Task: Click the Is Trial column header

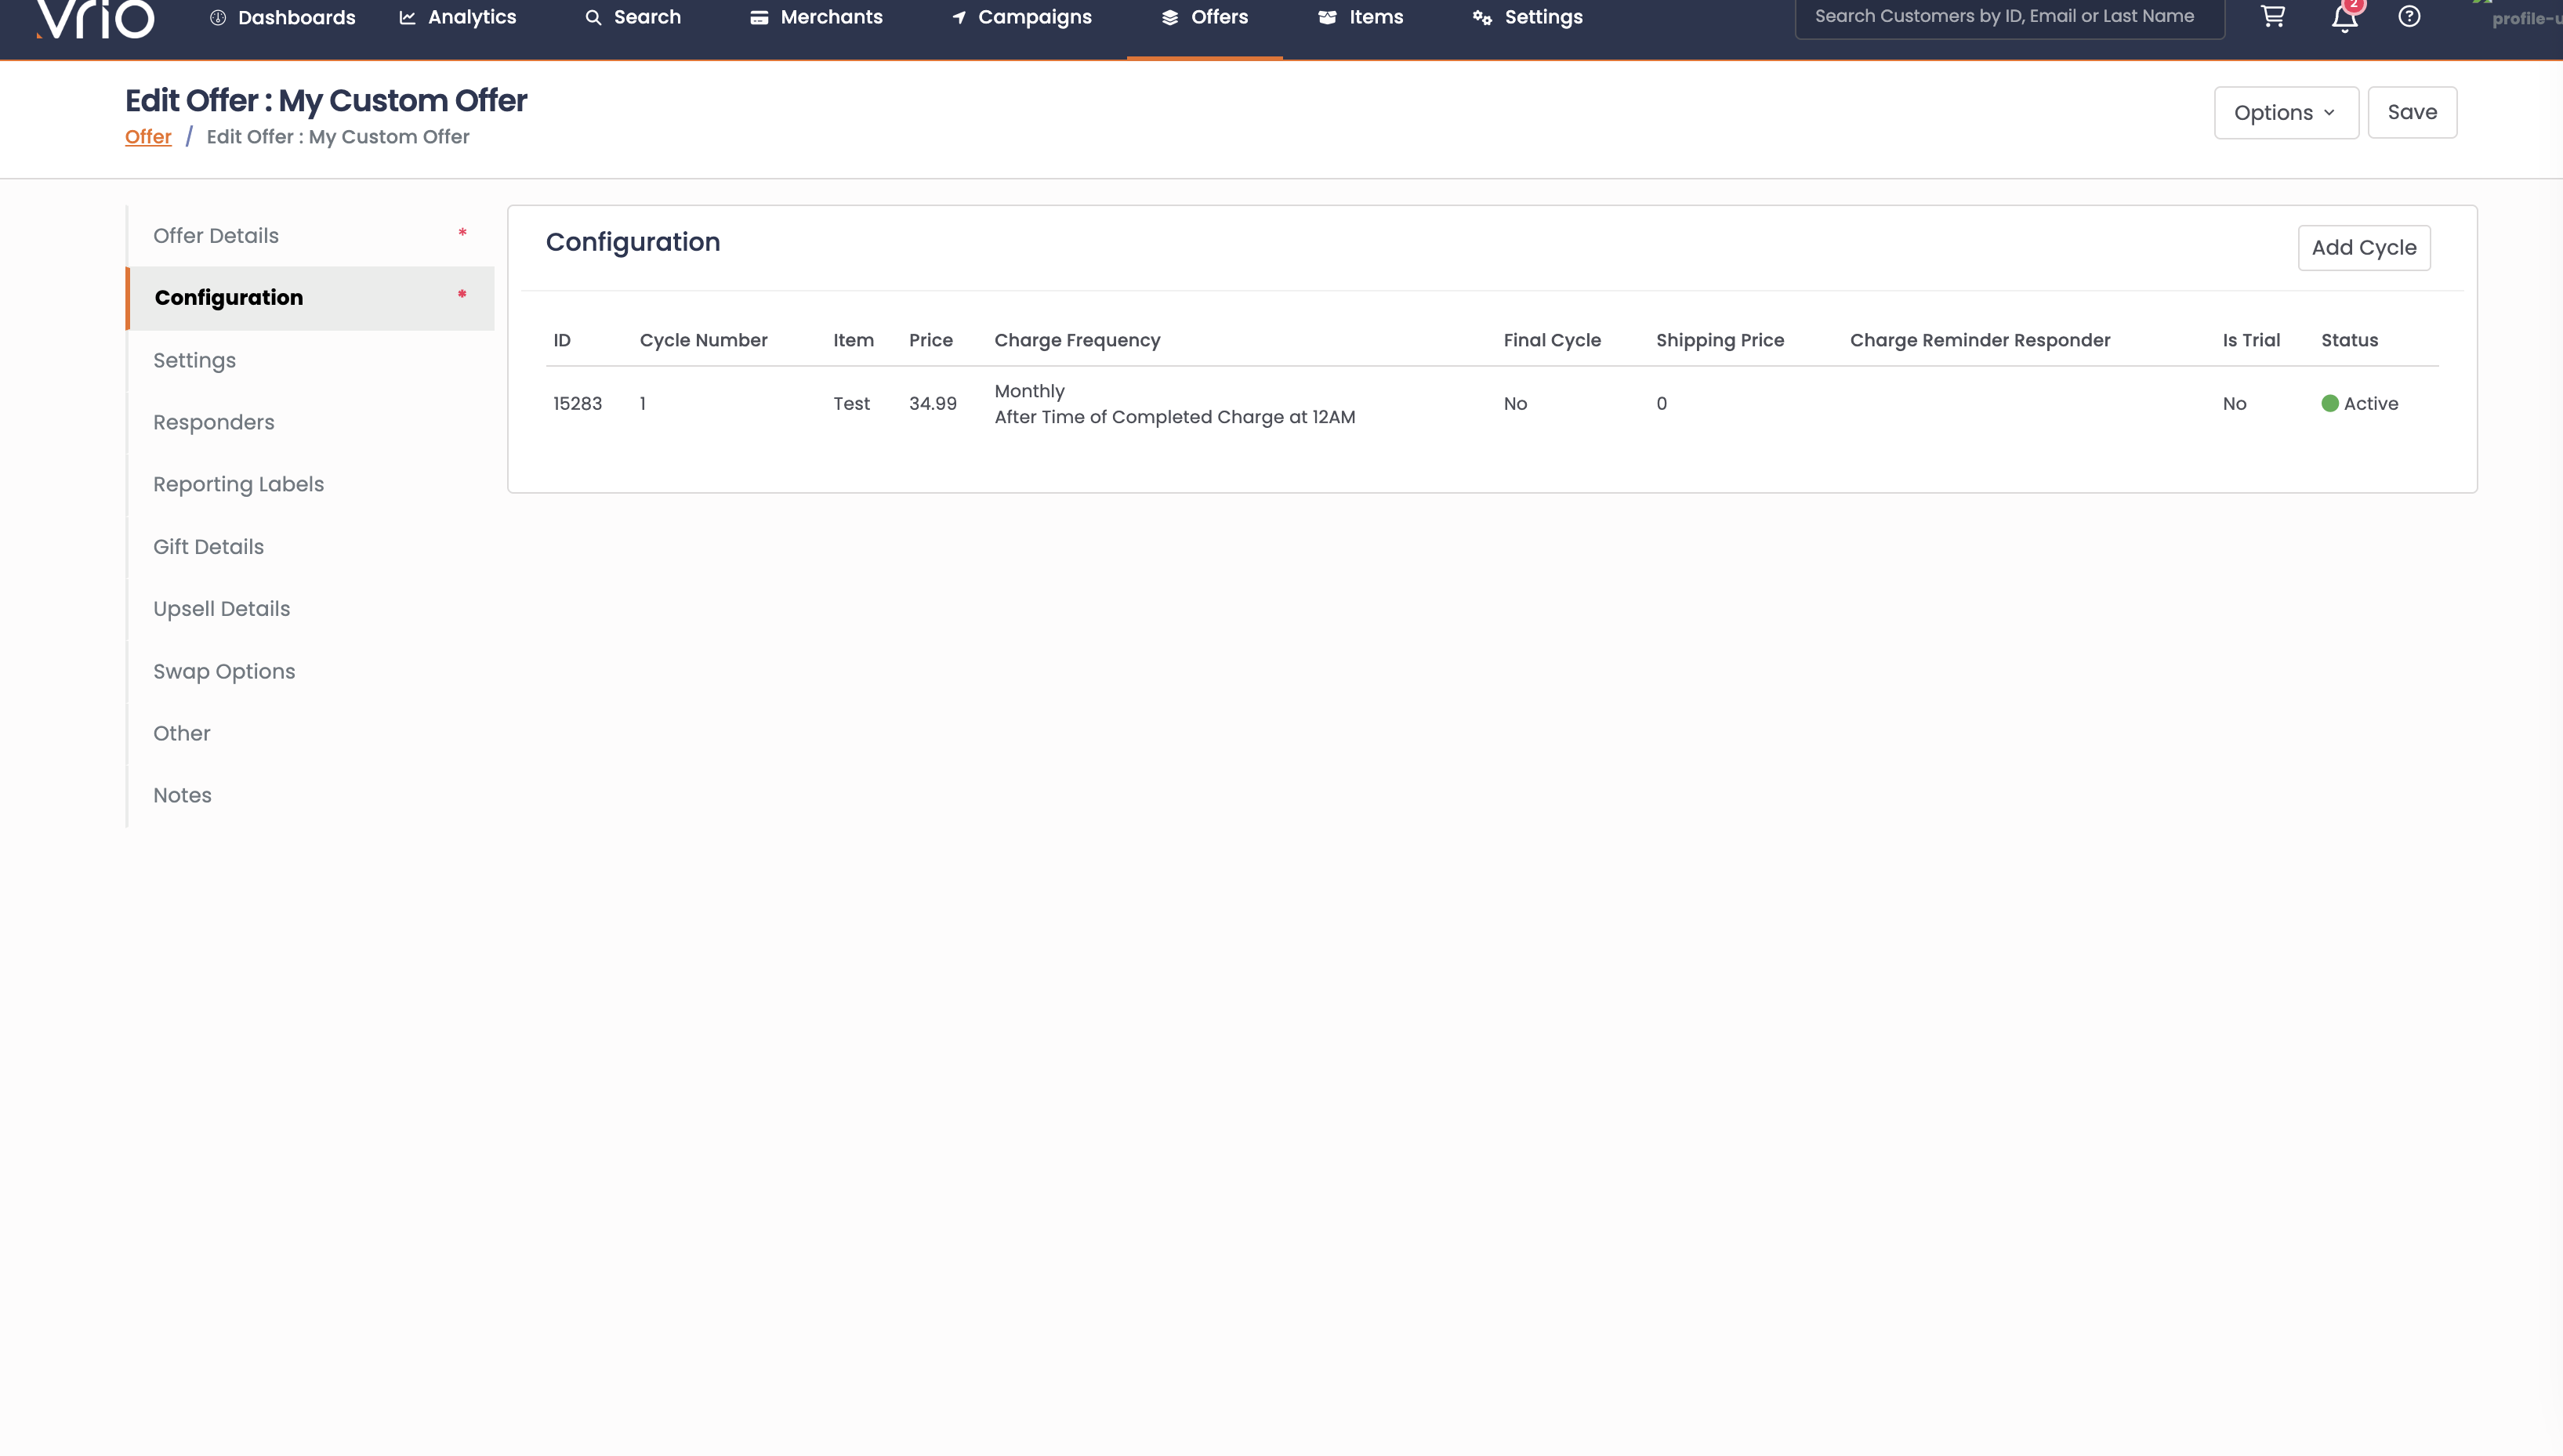Action: point(2251,340)
